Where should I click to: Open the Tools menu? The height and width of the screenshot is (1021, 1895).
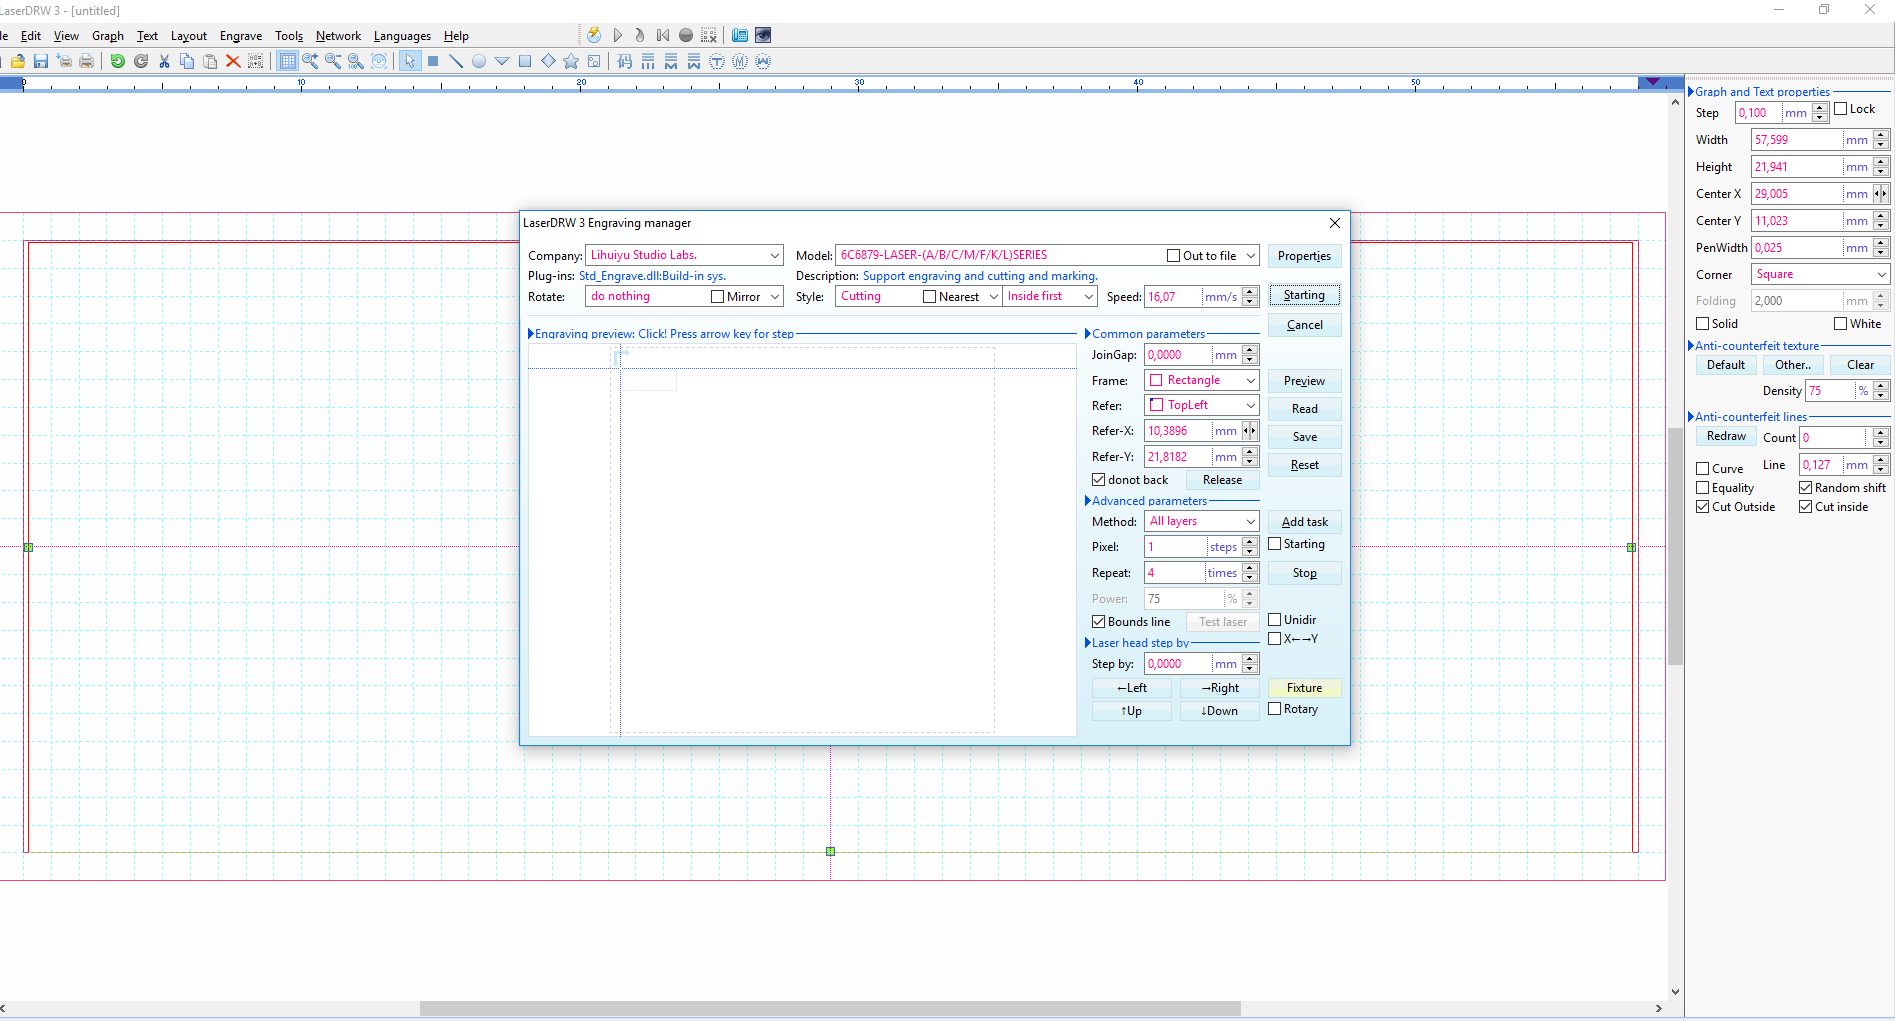click(x=289, y=36)
